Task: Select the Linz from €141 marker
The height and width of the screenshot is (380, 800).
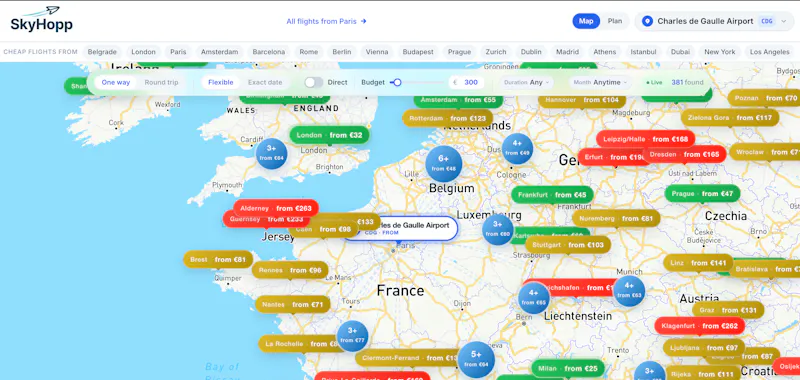Action: 698,263
